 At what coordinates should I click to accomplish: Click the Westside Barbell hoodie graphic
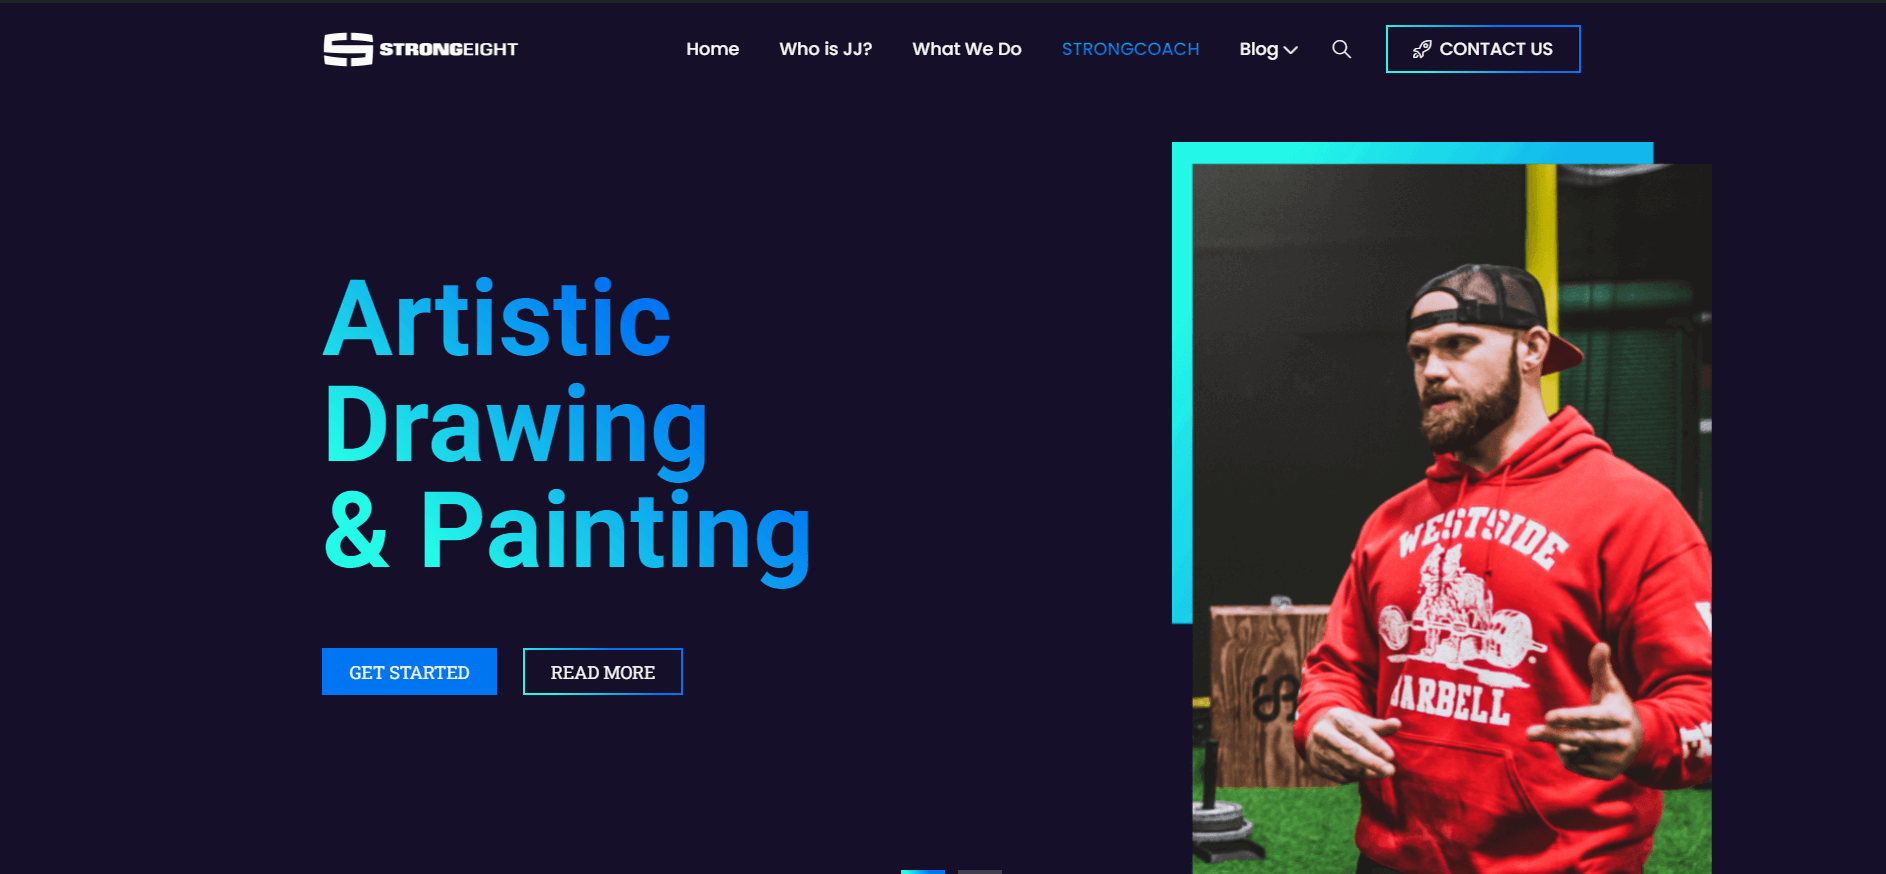tap(1466, 613)
